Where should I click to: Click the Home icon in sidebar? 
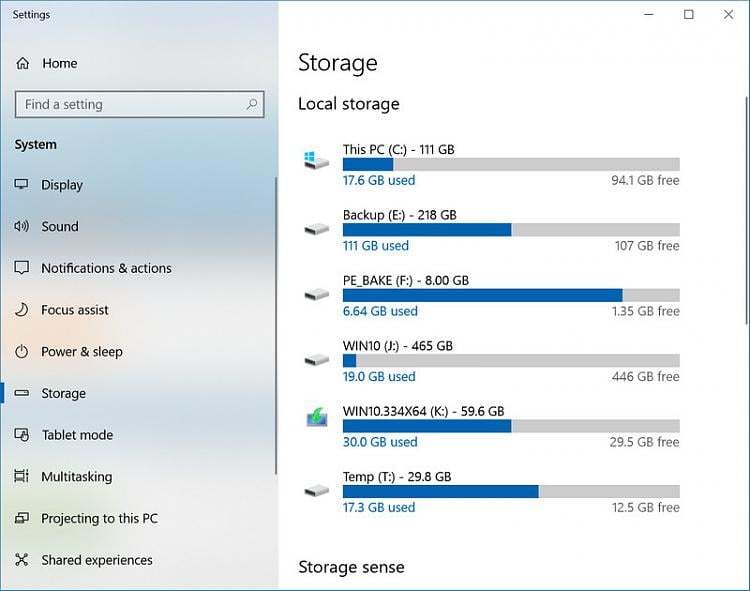(22, 63)
